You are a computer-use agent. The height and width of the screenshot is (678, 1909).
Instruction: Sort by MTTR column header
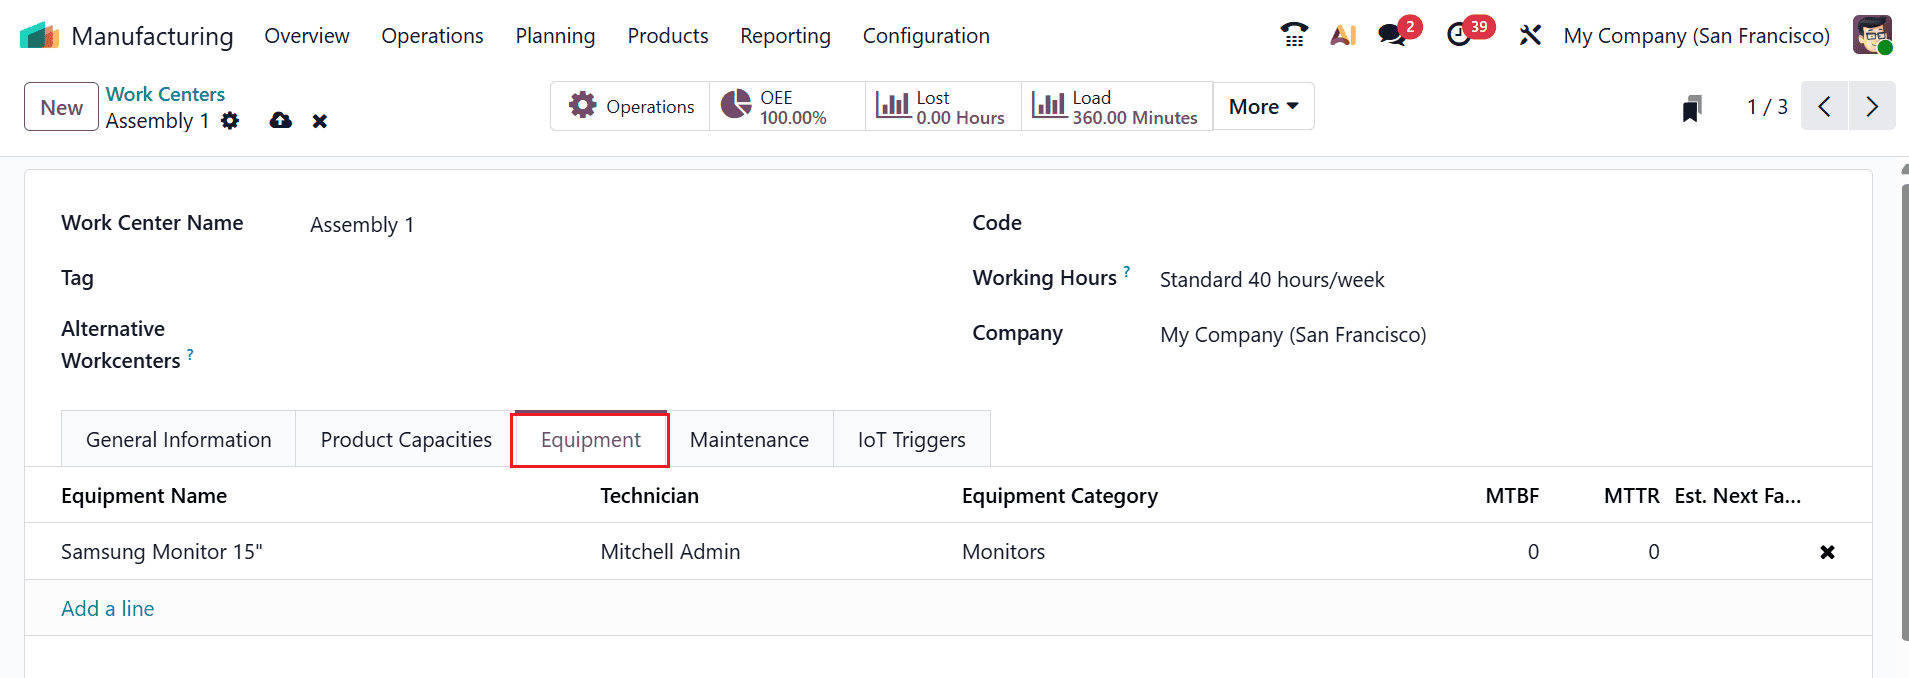point(1631,496)
